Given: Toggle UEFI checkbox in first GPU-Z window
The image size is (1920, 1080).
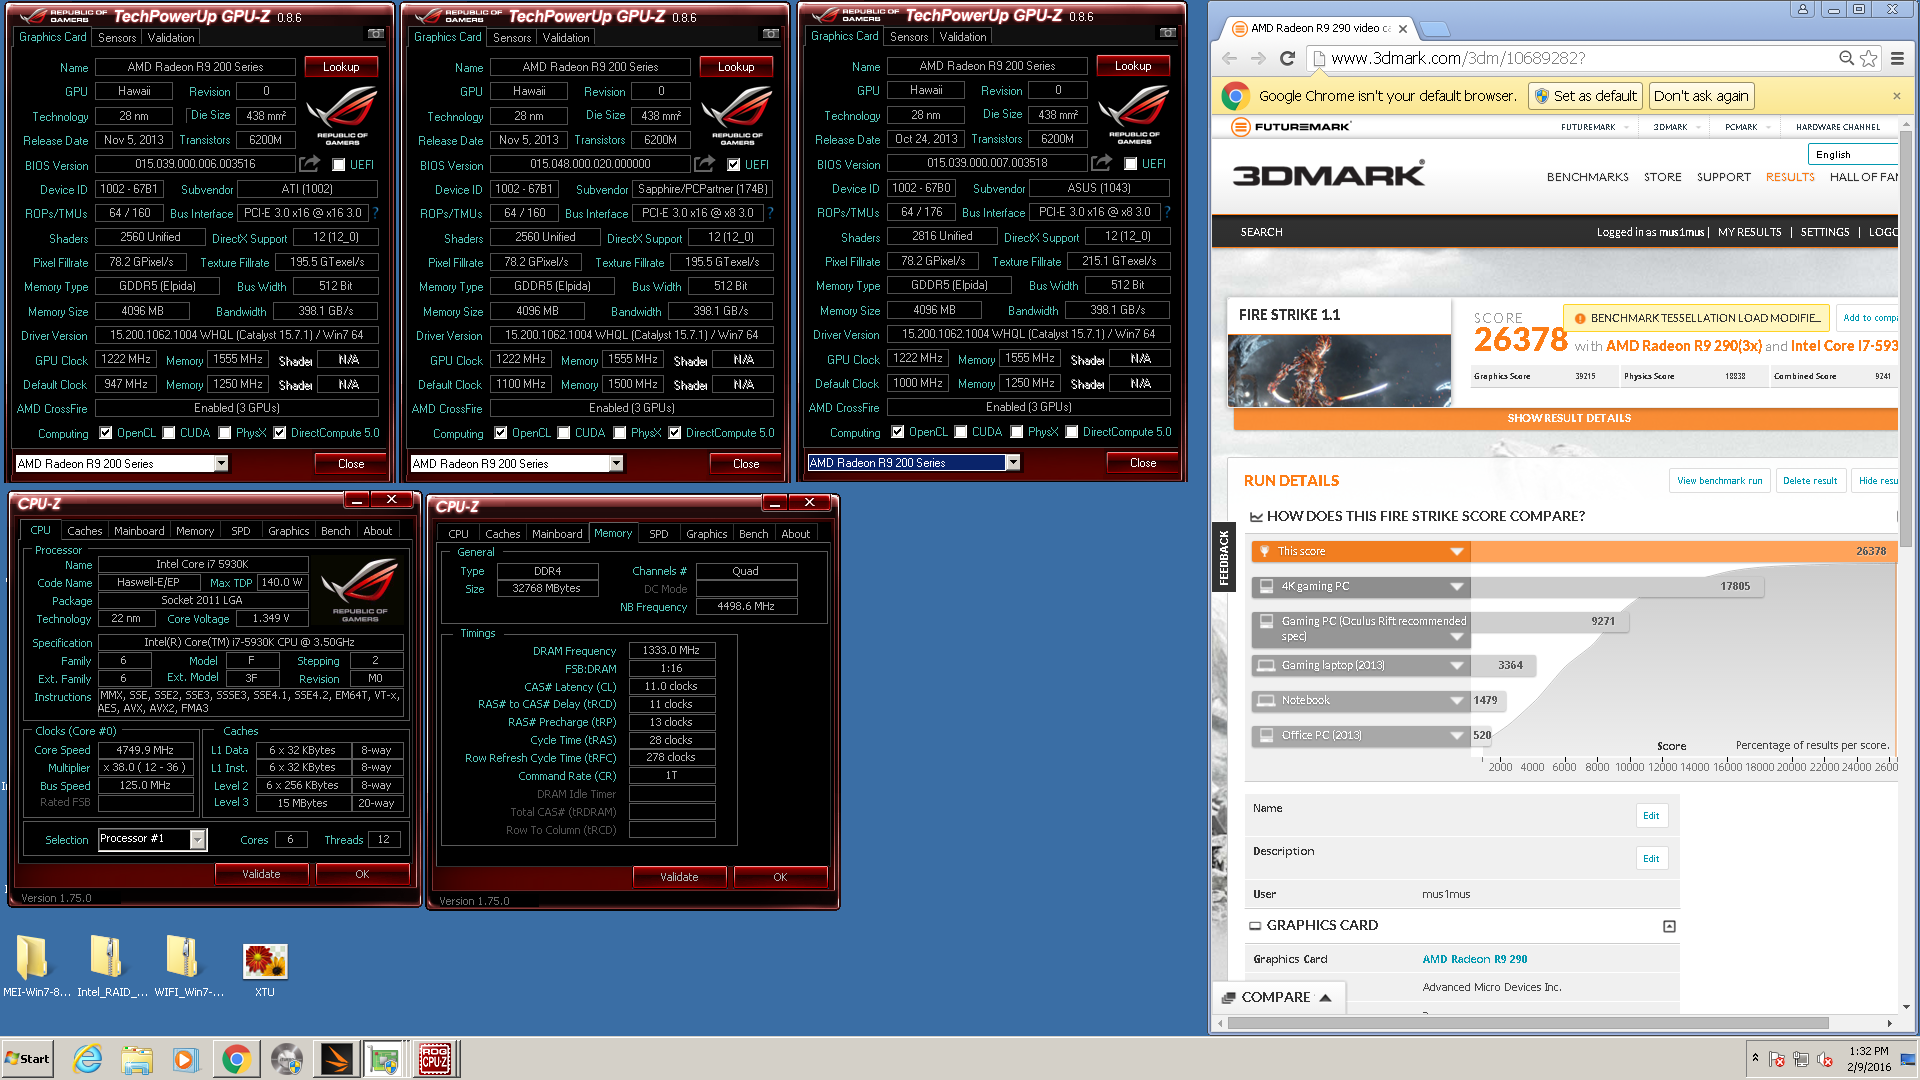Looking at the screenshot, I should 338,165.
